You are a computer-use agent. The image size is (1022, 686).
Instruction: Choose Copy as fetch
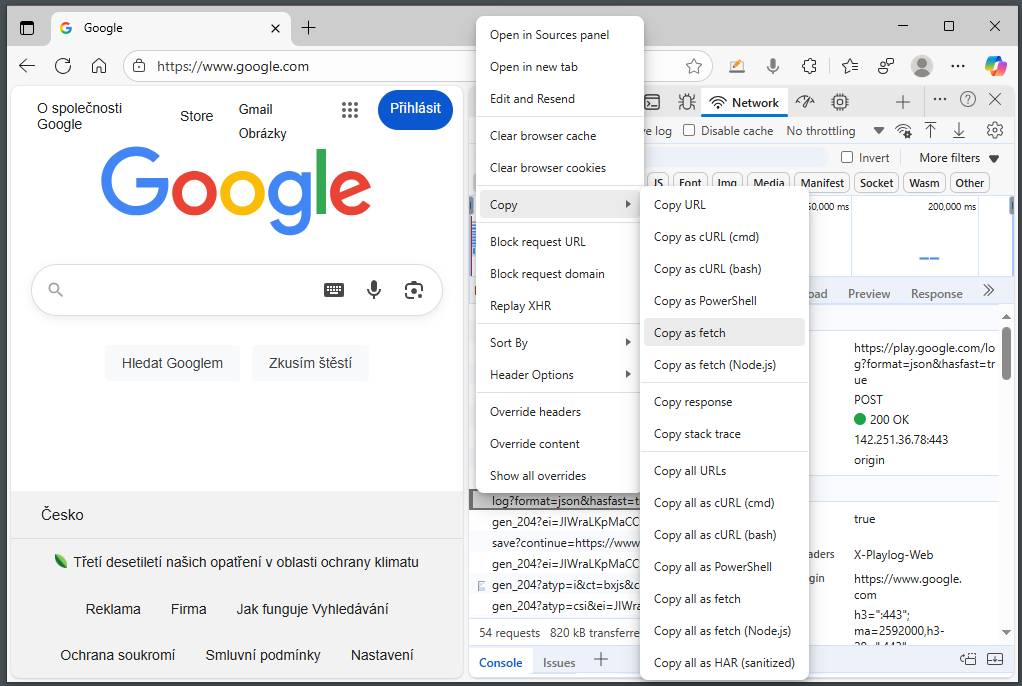click(724, 333)
